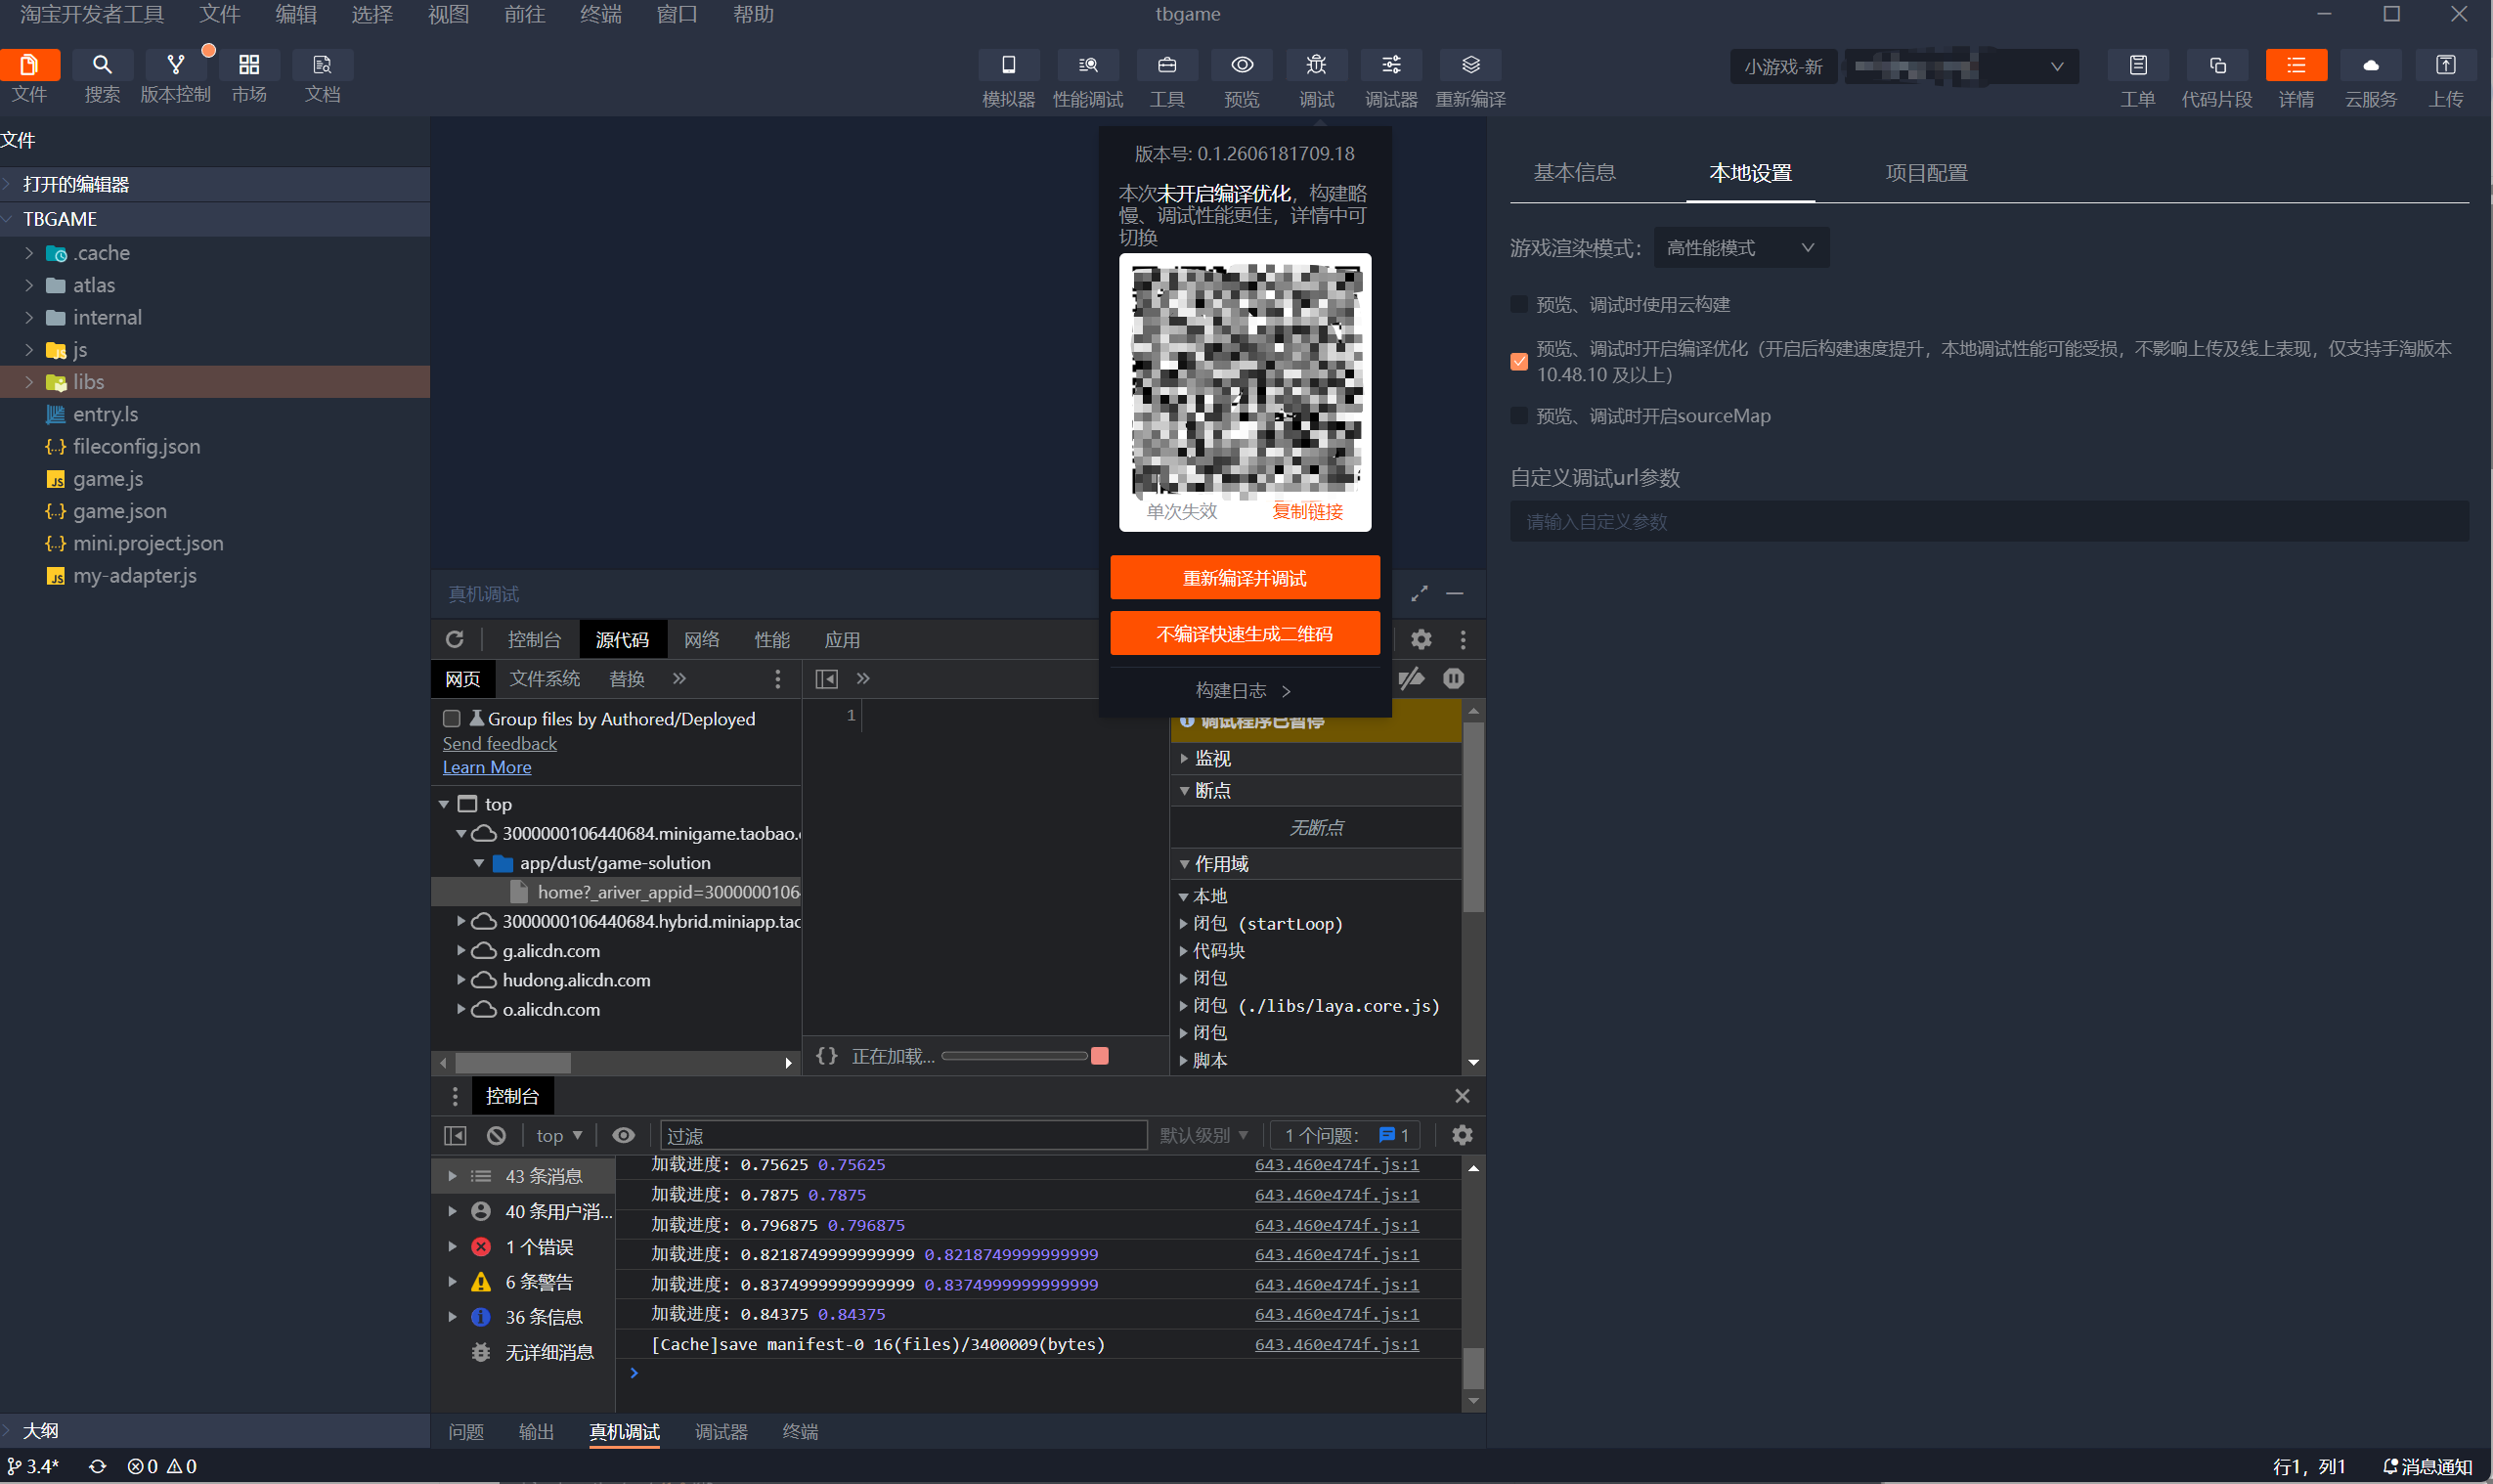Toggle the sources navigator pane
This screenshot has width=2493, height=1484.
[x=827, y=679]
